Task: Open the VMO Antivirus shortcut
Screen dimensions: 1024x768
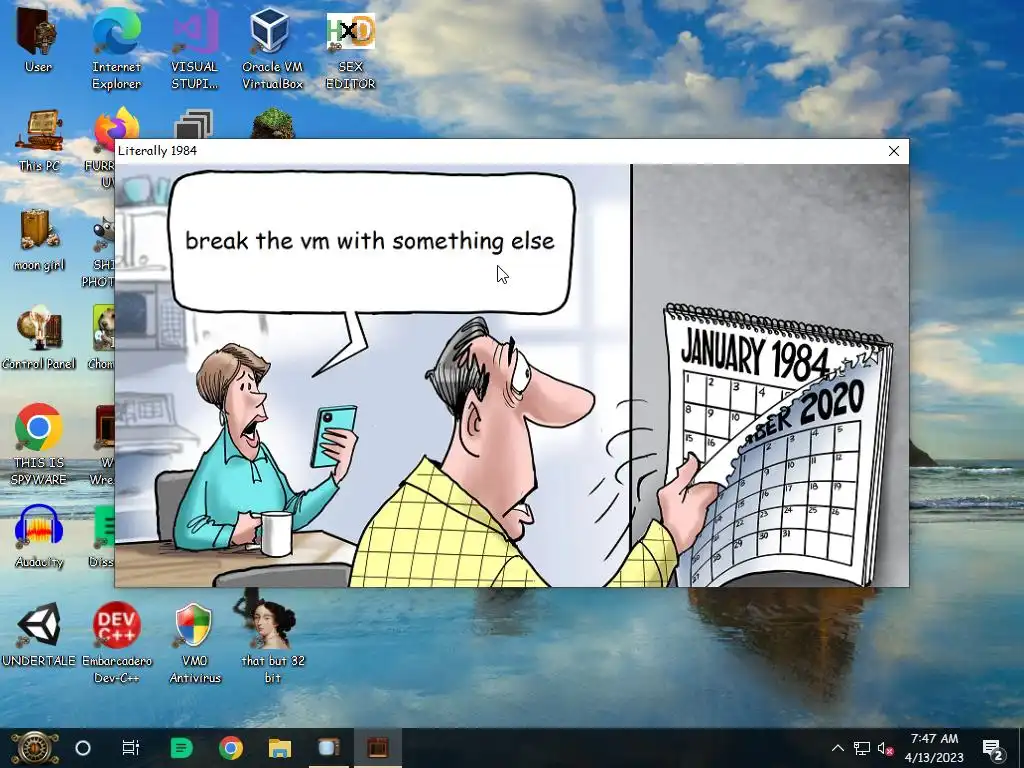Action: click(195, 643)
